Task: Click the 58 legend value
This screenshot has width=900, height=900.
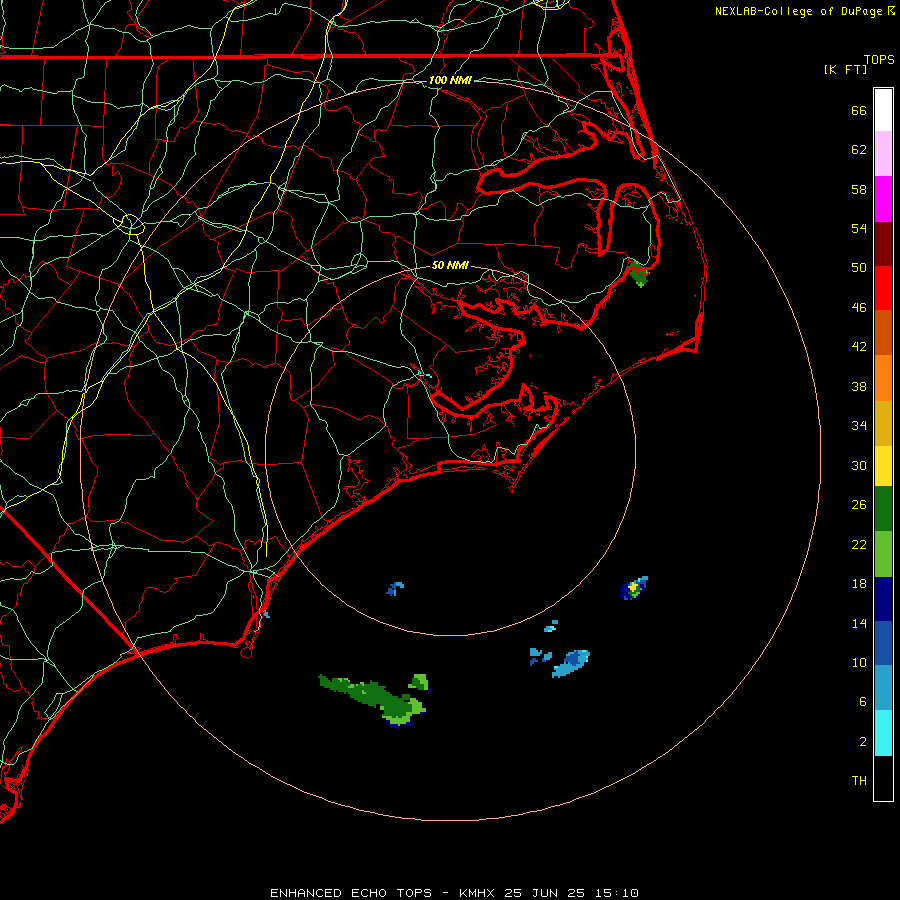Action: [x=859, y=189]
